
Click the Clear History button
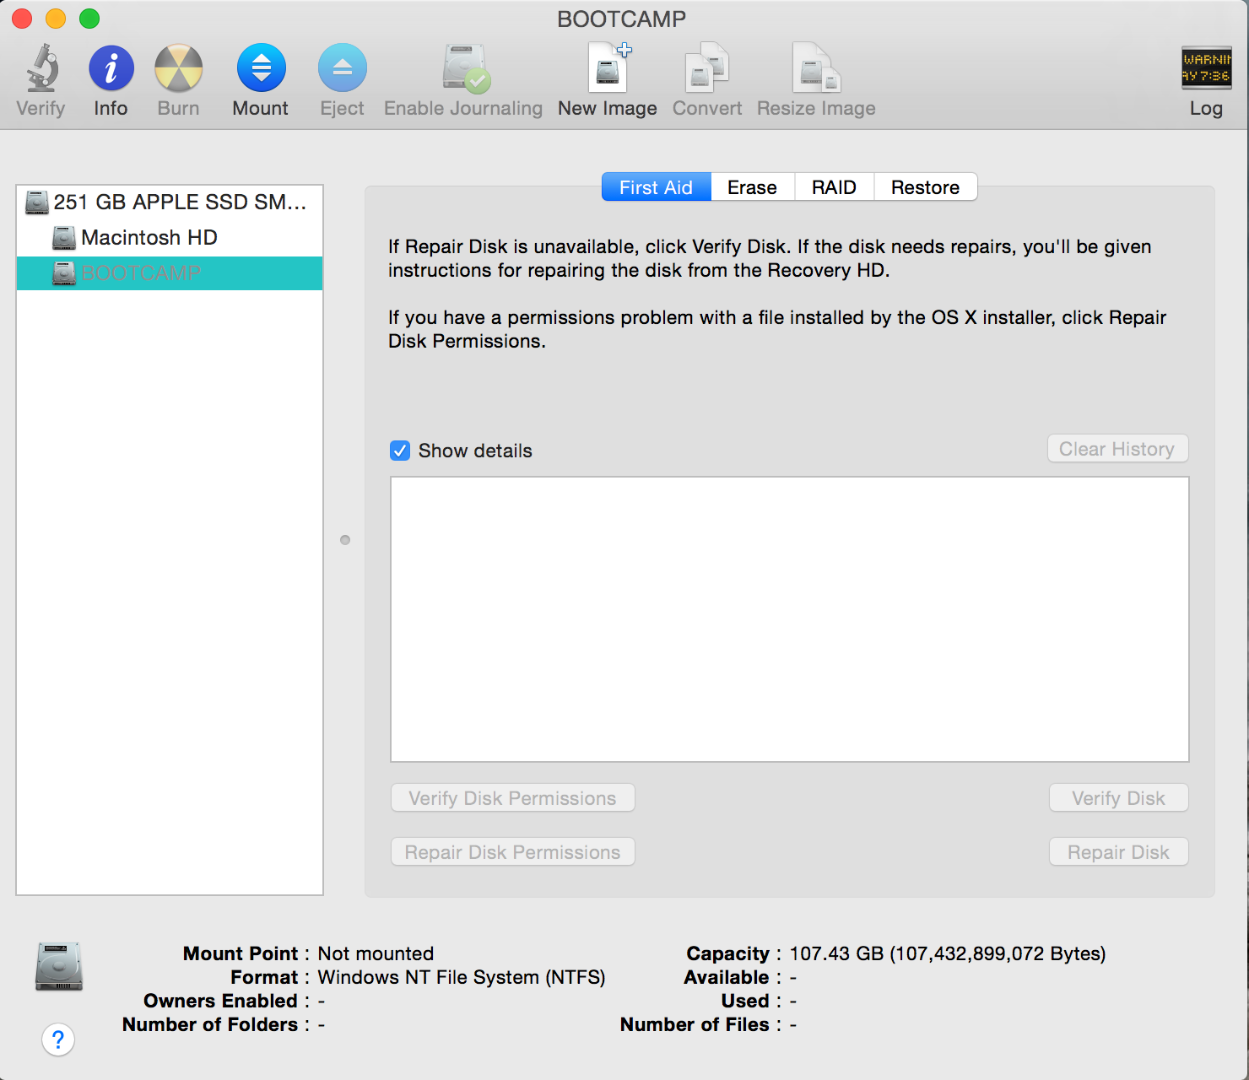[1117, 449]
